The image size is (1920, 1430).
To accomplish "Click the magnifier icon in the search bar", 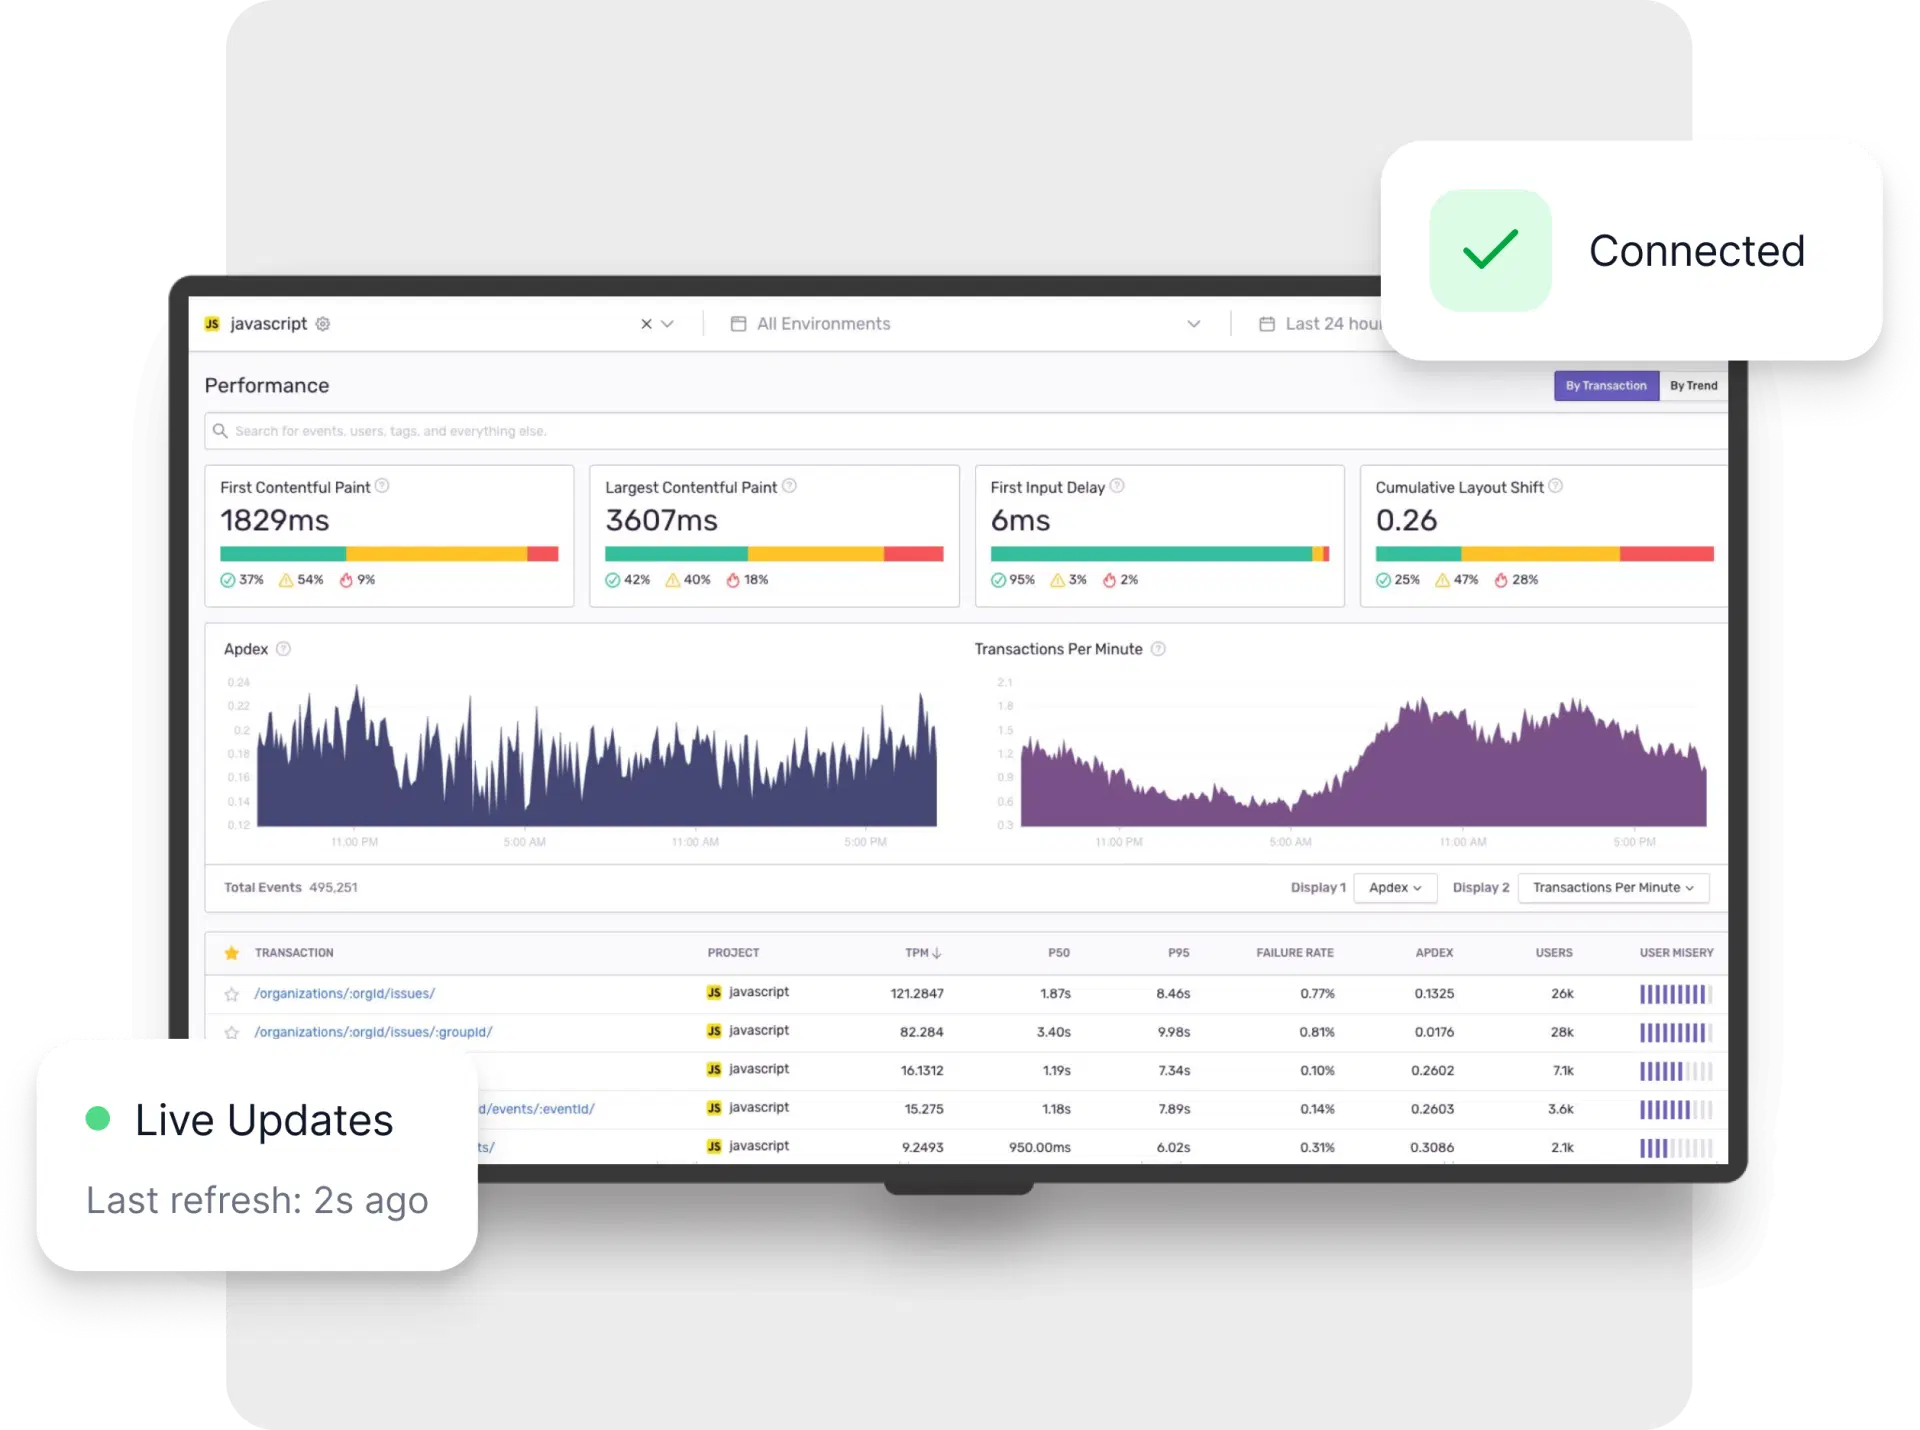I will 220,431.
